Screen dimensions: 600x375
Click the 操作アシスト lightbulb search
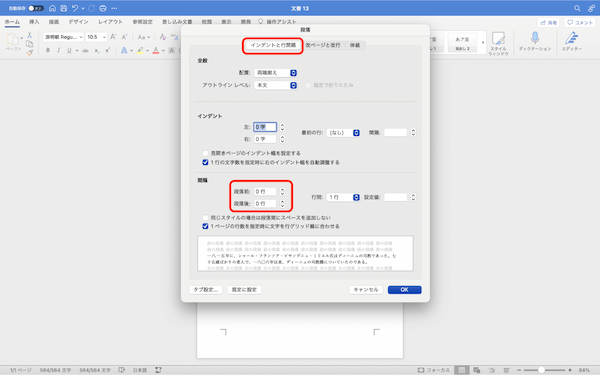tap(277, 22)
